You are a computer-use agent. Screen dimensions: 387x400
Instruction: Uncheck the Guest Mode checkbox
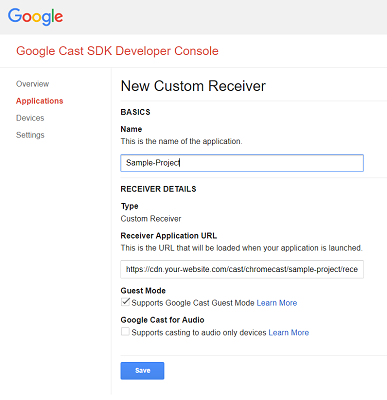125,302
